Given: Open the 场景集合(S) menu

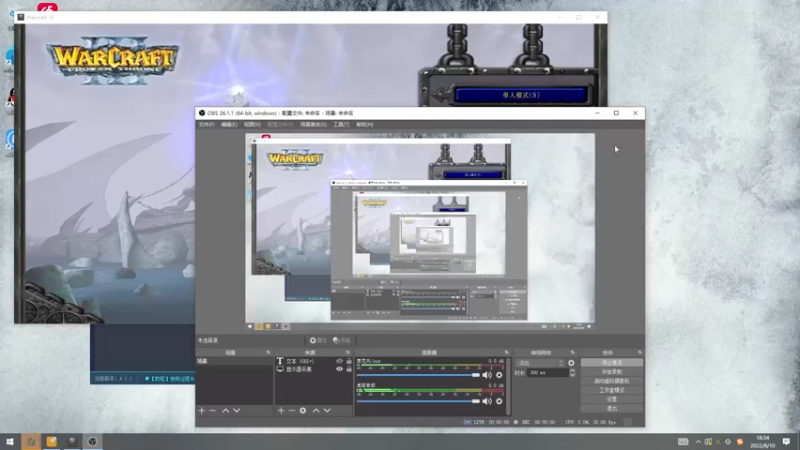Looking at the screenshot, I should click(313, 124).
